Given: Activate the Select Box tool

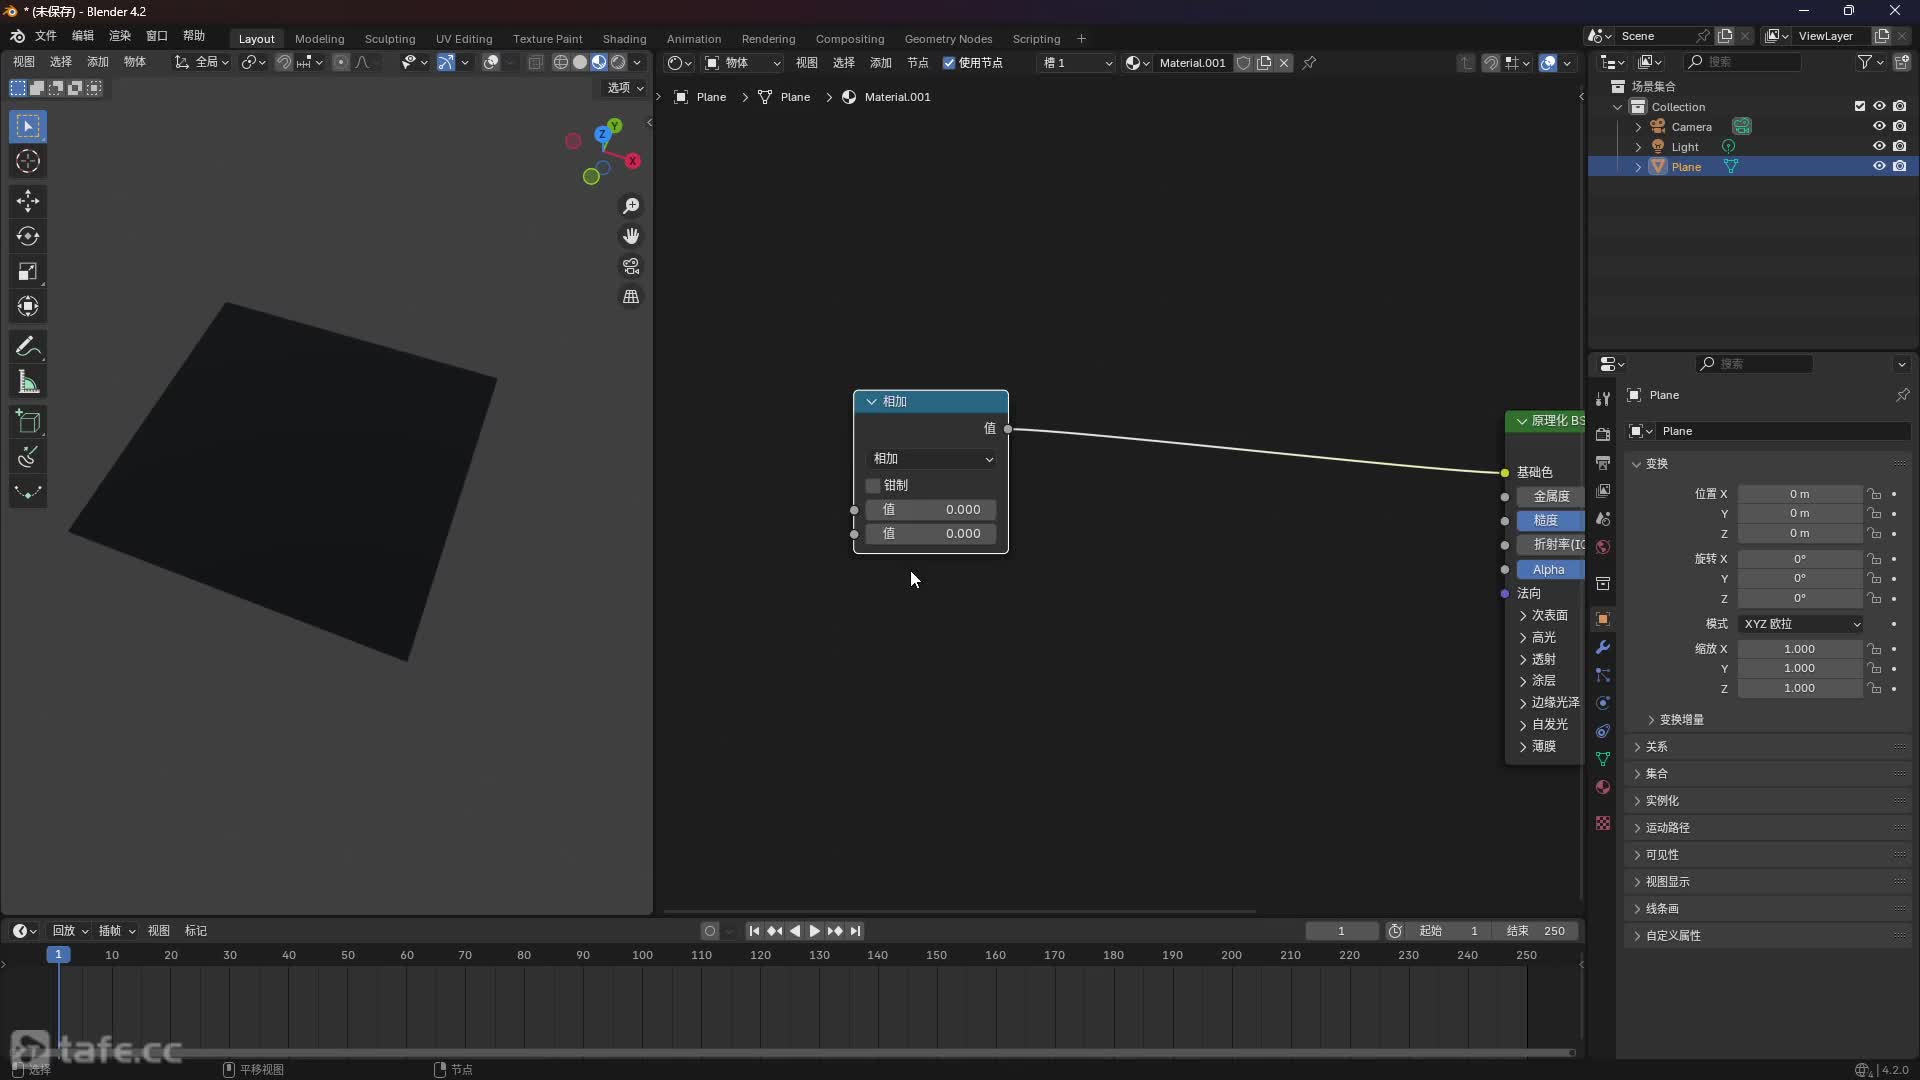Looking at the screenshot, I should click(x=28, y=126).
